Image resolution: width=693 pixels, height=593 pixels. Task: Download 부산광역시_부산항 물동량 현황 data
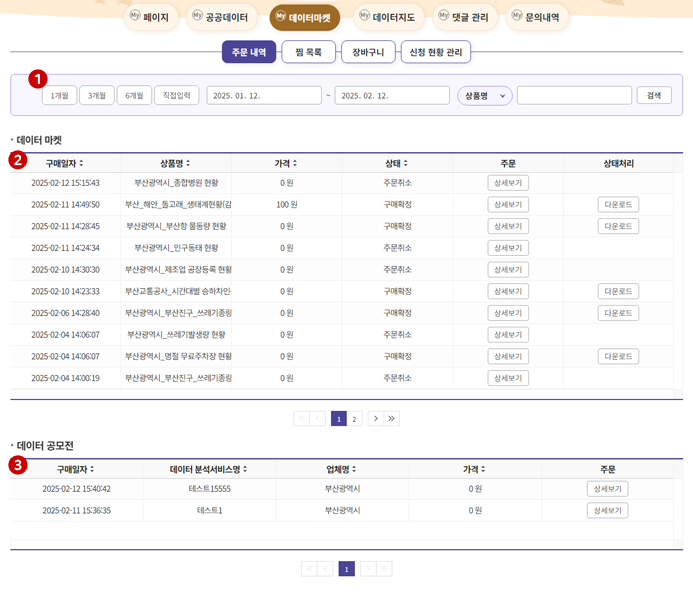coord(618,226)
